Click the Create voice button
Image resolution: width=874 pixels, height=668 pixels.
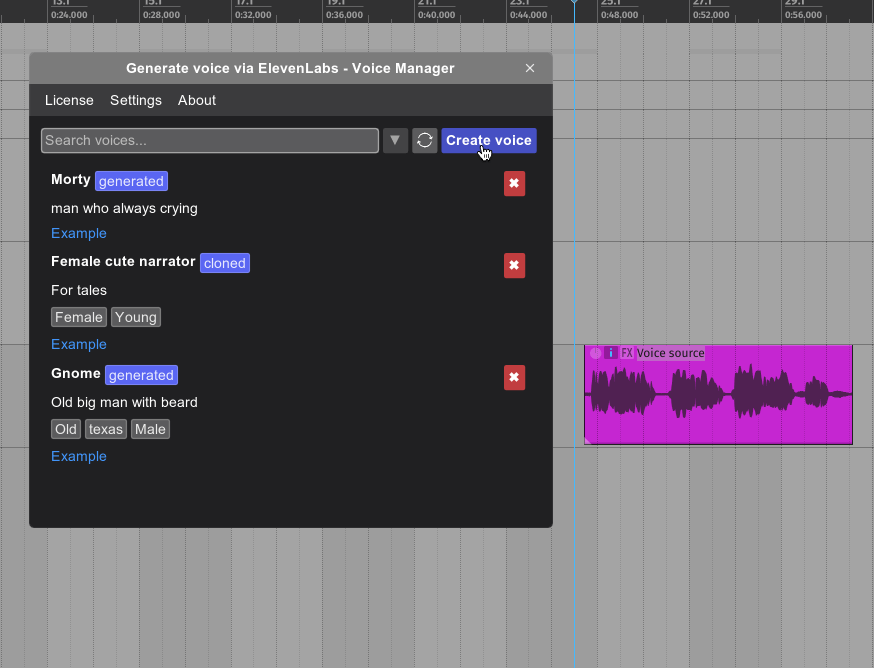[x=489, y=140]
